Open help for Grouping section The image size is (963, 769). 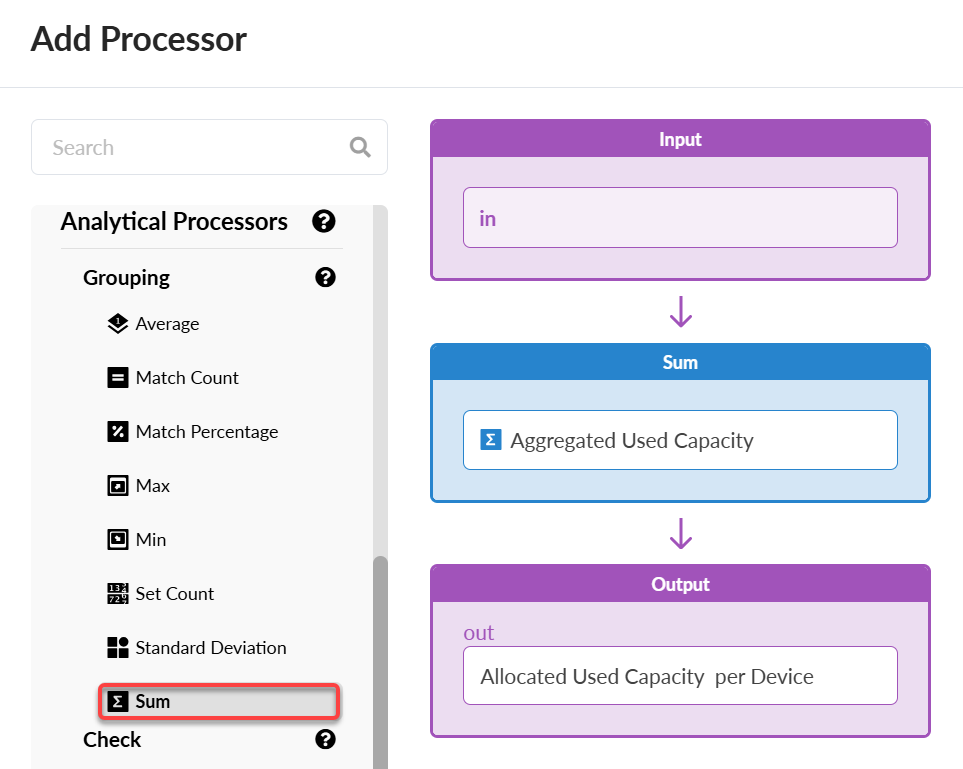click(325, 277)
